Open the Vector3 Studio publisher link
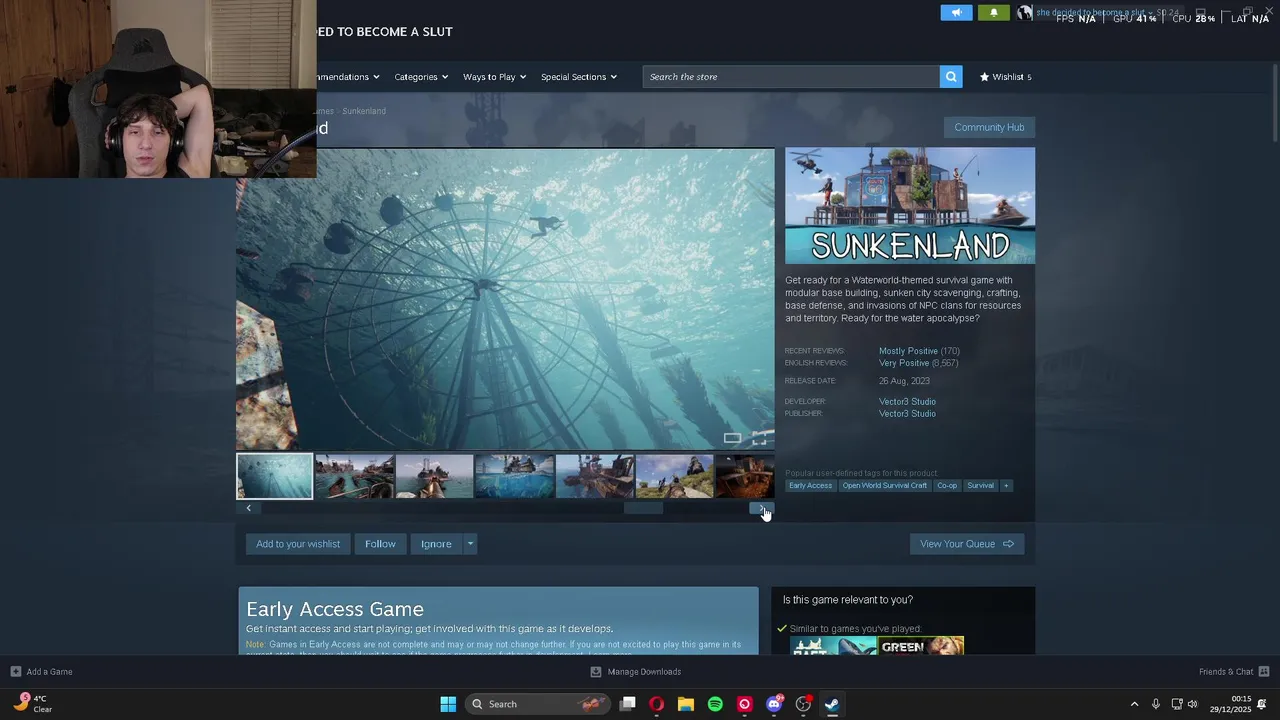This screenshot has width=1280, height=720. [907, 414]
